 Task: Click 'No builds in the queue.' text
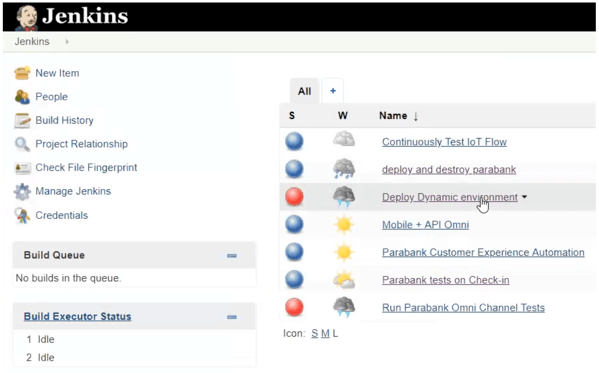click(68, 278)
